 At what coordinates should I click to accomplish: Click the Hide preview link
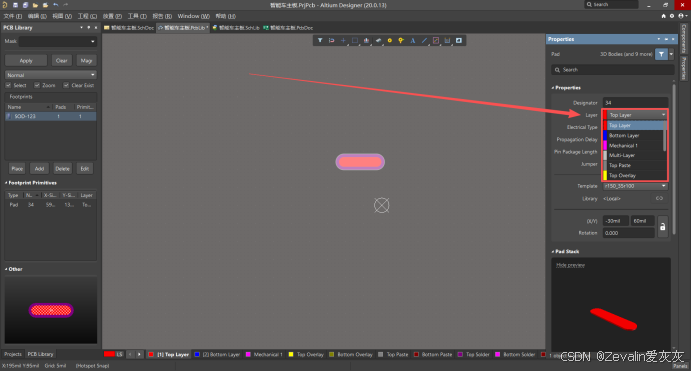[570, 265]
